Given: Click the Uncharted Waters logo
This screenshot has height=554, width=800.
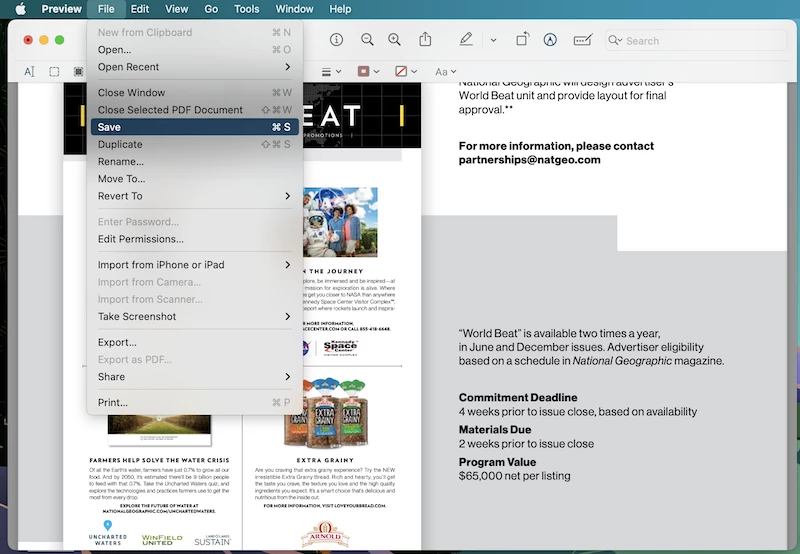Looking at the screenshot, I should [x=108, y=533].
